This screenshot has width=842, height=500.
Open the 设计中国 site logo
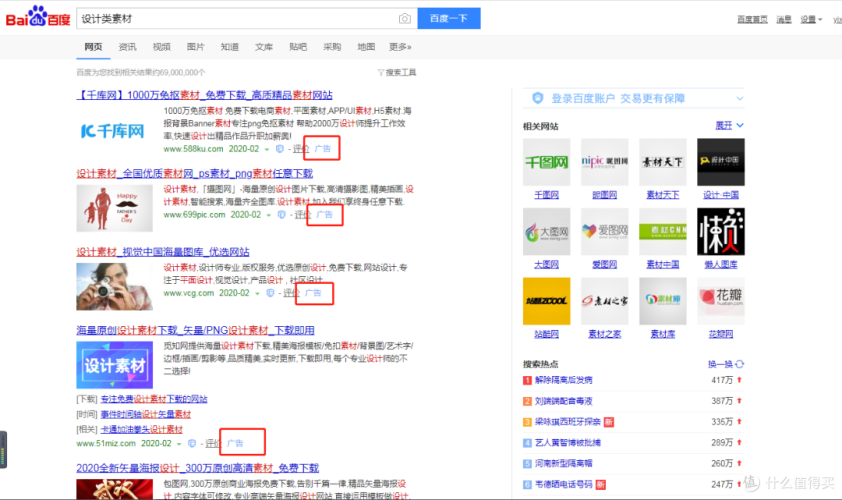[x=721, y=162]
